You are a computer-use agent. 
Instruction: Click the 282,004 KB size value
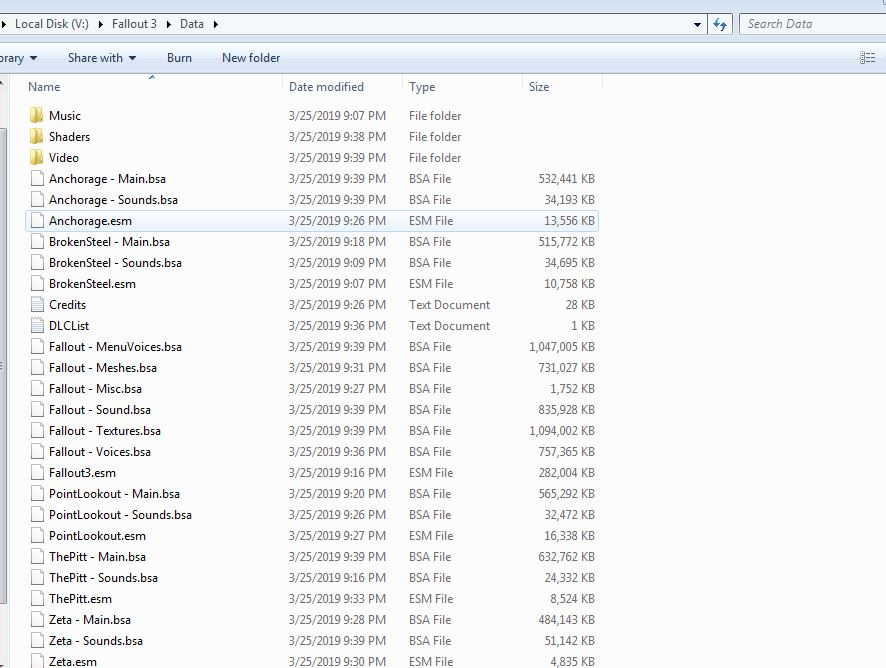point(566,472)
